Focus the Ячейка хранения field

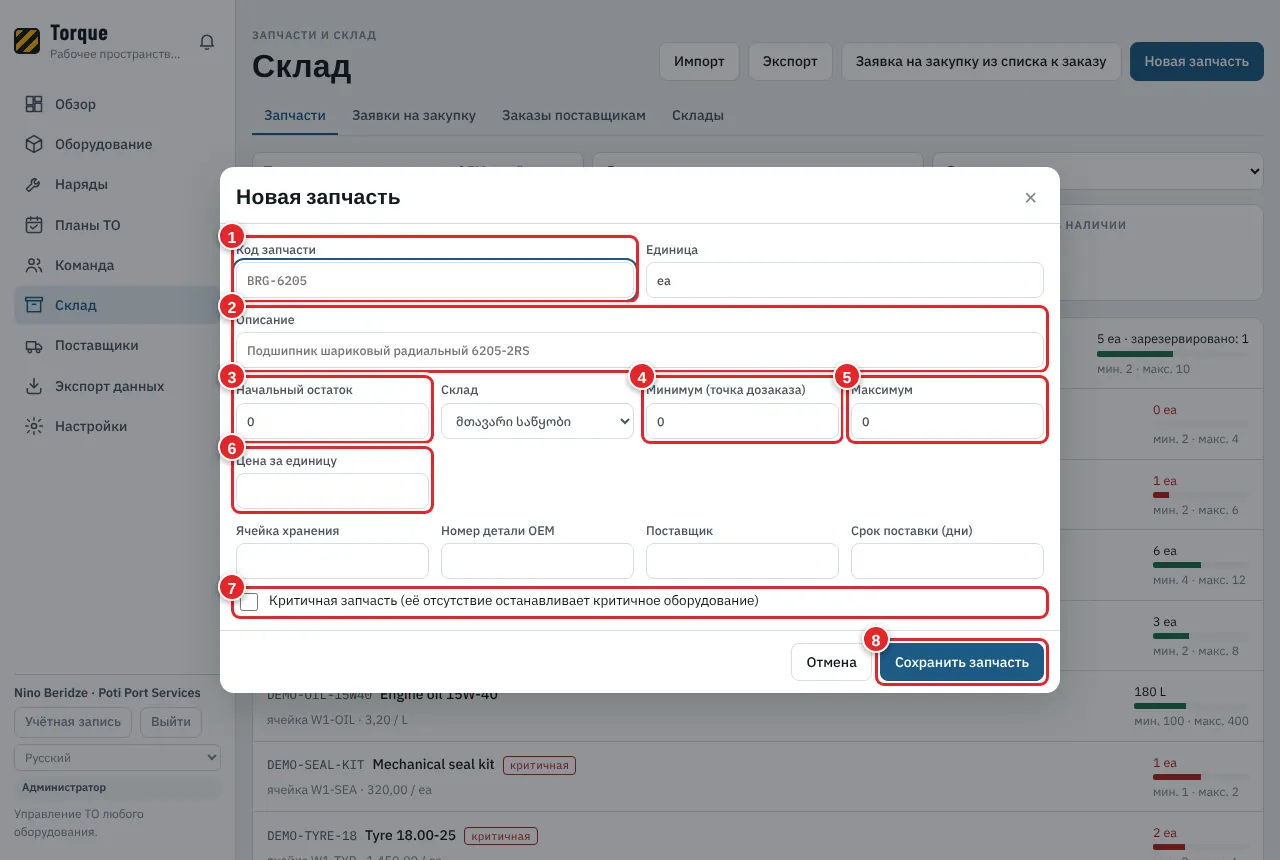pyautogui.click(x=332, y=561)
